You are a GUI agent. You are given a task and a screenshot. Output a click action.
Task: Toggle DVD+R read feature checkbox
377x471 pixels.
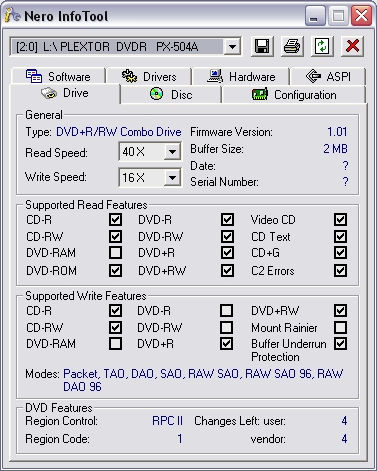(x=227, y=253)
